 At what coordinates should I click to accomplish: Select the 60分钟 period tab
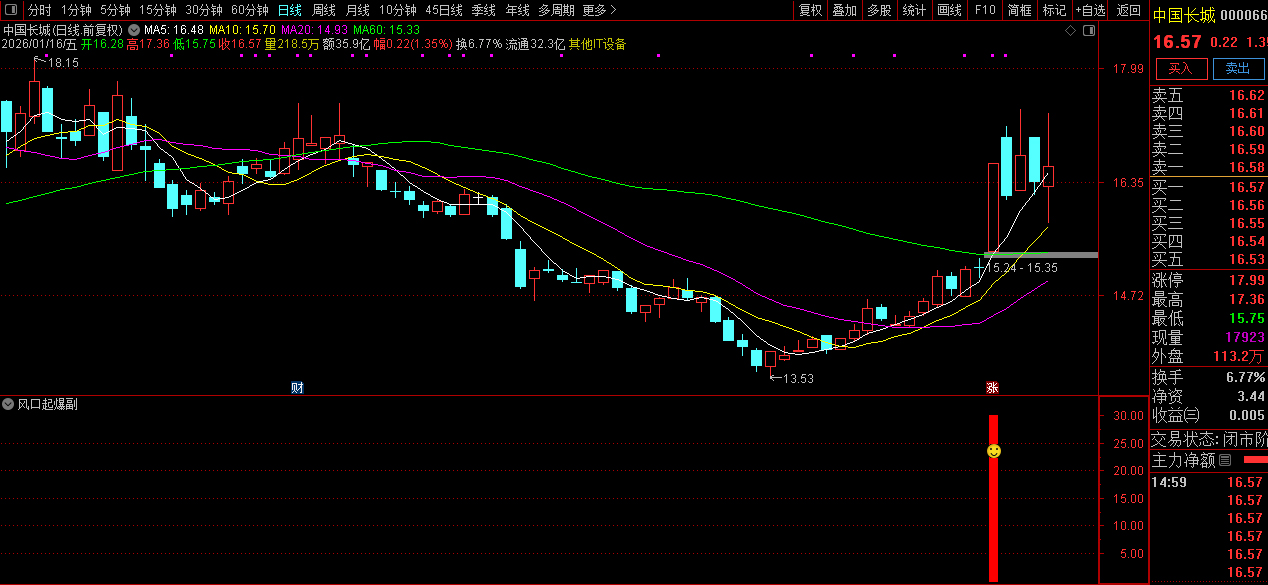click(249, 10)
